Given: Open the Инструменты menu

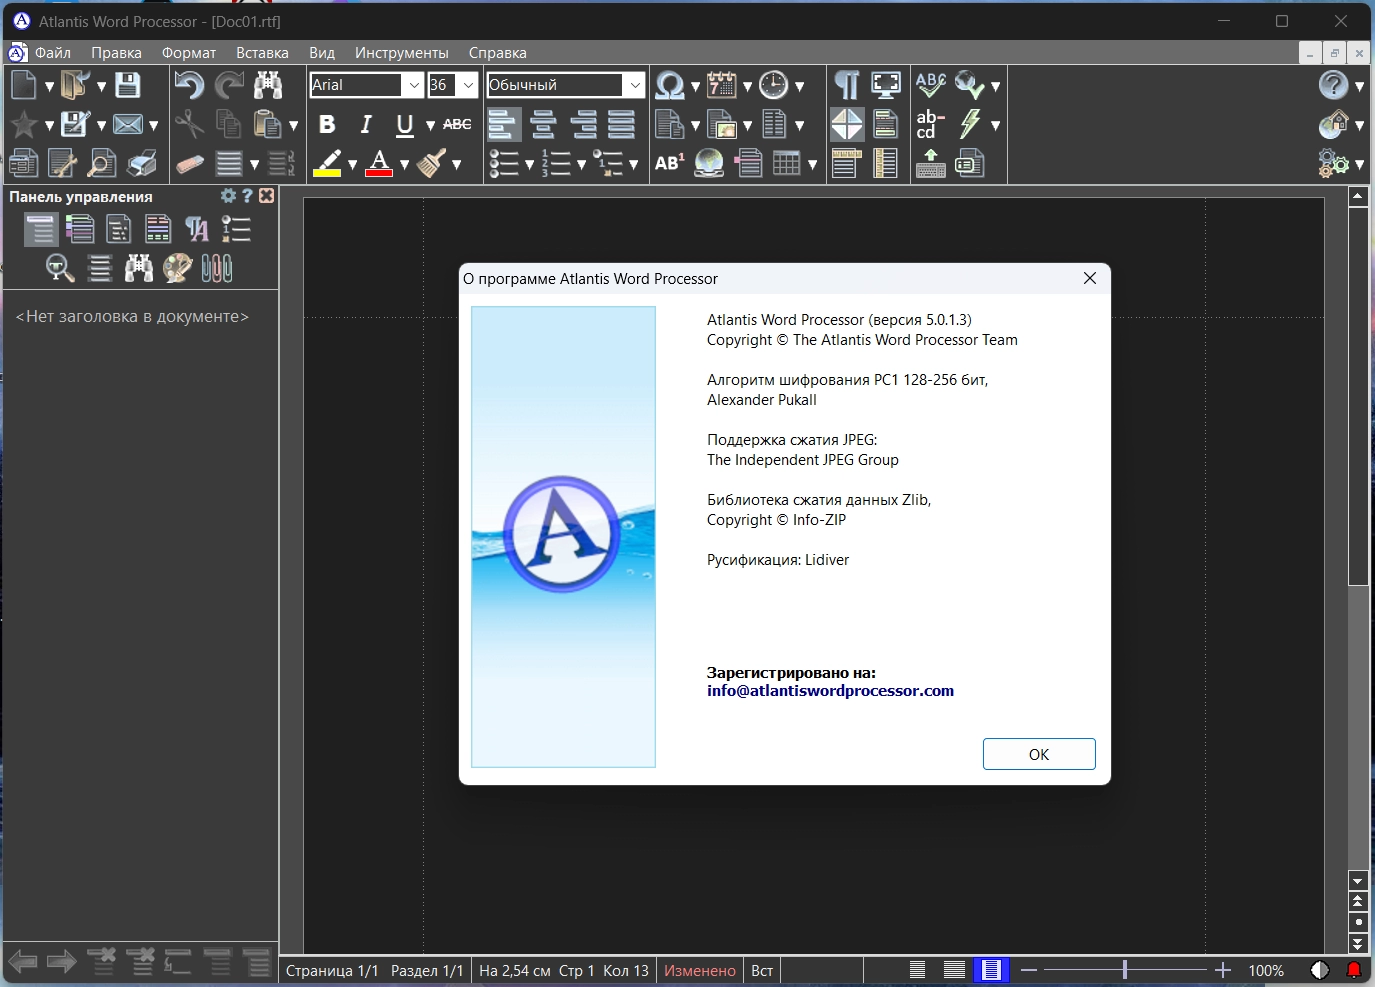Looking at the screenshot, I should pyautogui.click(x=401, y=53).
